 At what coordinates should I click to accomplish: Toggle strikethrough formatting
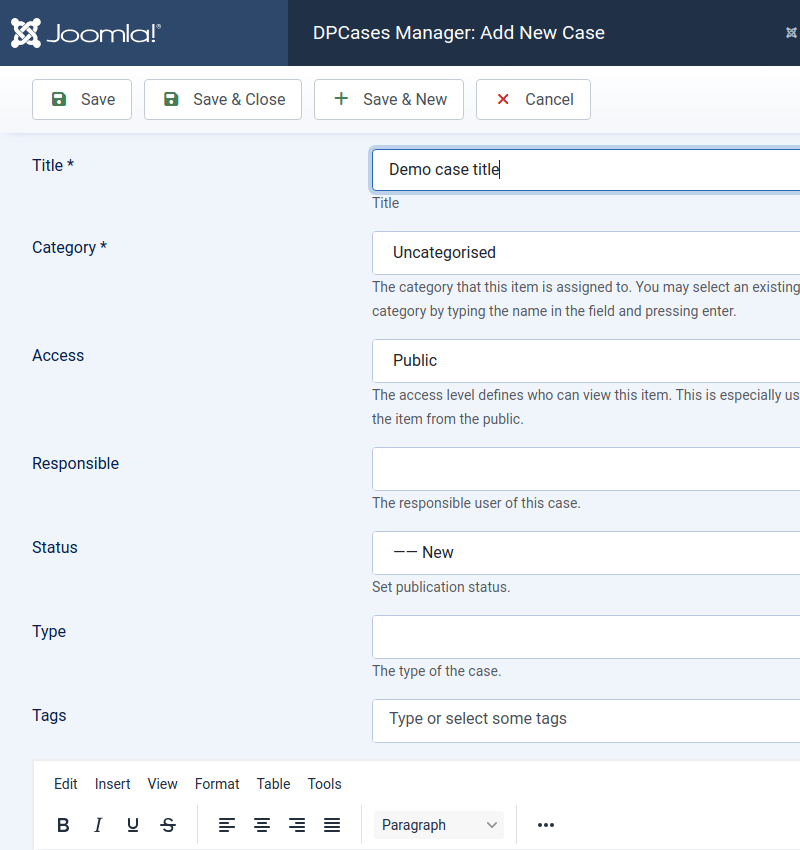point(168,825)
